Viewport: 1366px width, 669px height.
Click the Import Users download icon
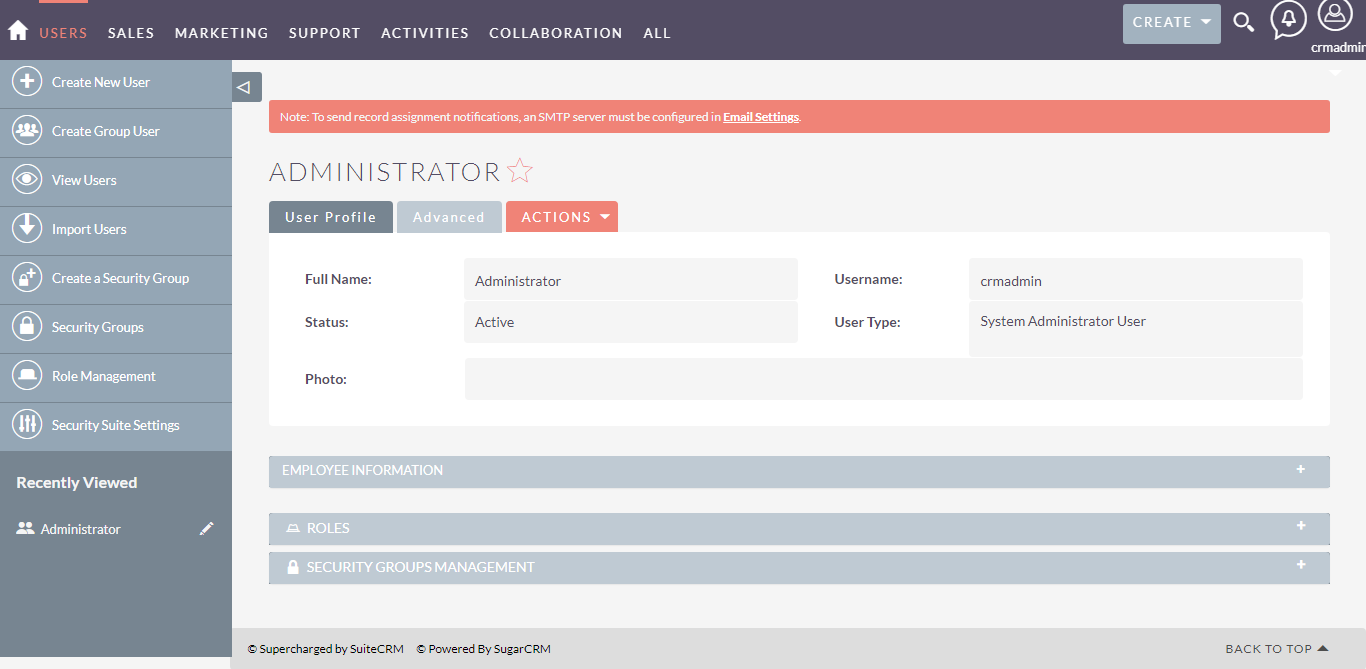coord(27,229)
